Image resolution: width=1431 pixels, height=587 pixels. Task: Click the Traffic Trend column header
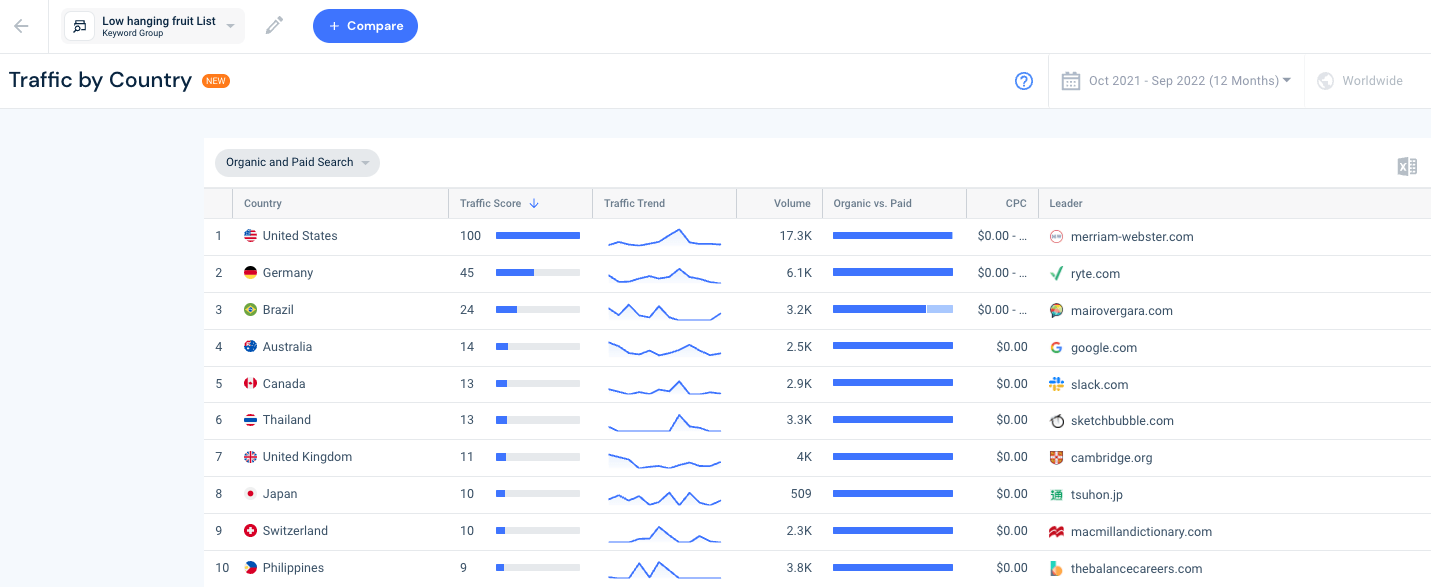click(x=634, y=204)
